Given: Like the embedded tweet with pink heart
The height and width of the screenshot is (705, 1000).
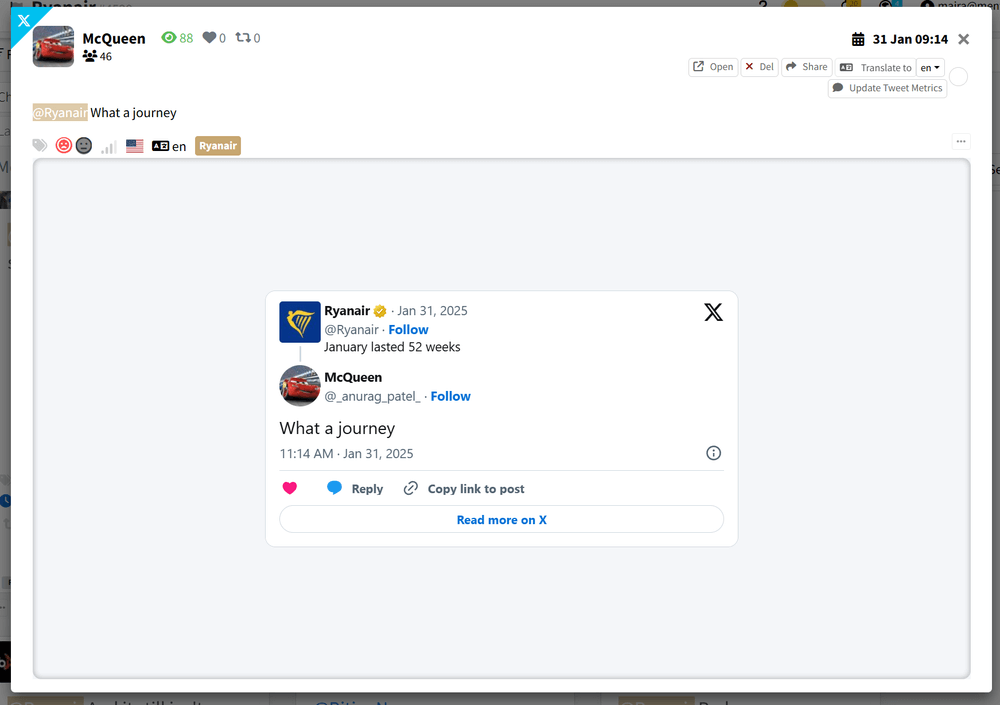Looking at the screenshot, I should click(x=290, y=488).
